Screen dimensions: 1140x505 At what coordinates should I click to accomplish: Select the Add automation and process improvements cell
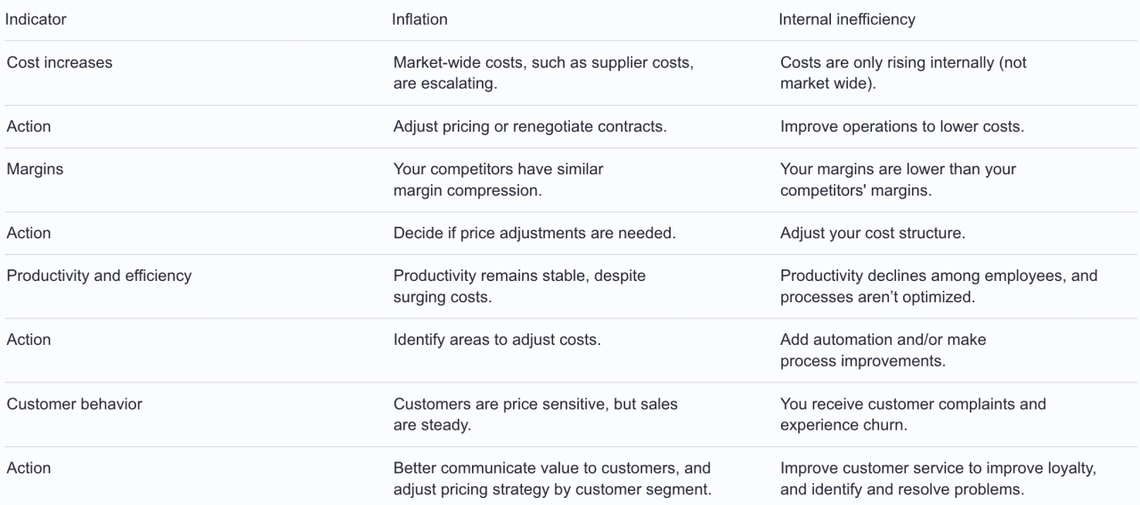coord(883,350)
